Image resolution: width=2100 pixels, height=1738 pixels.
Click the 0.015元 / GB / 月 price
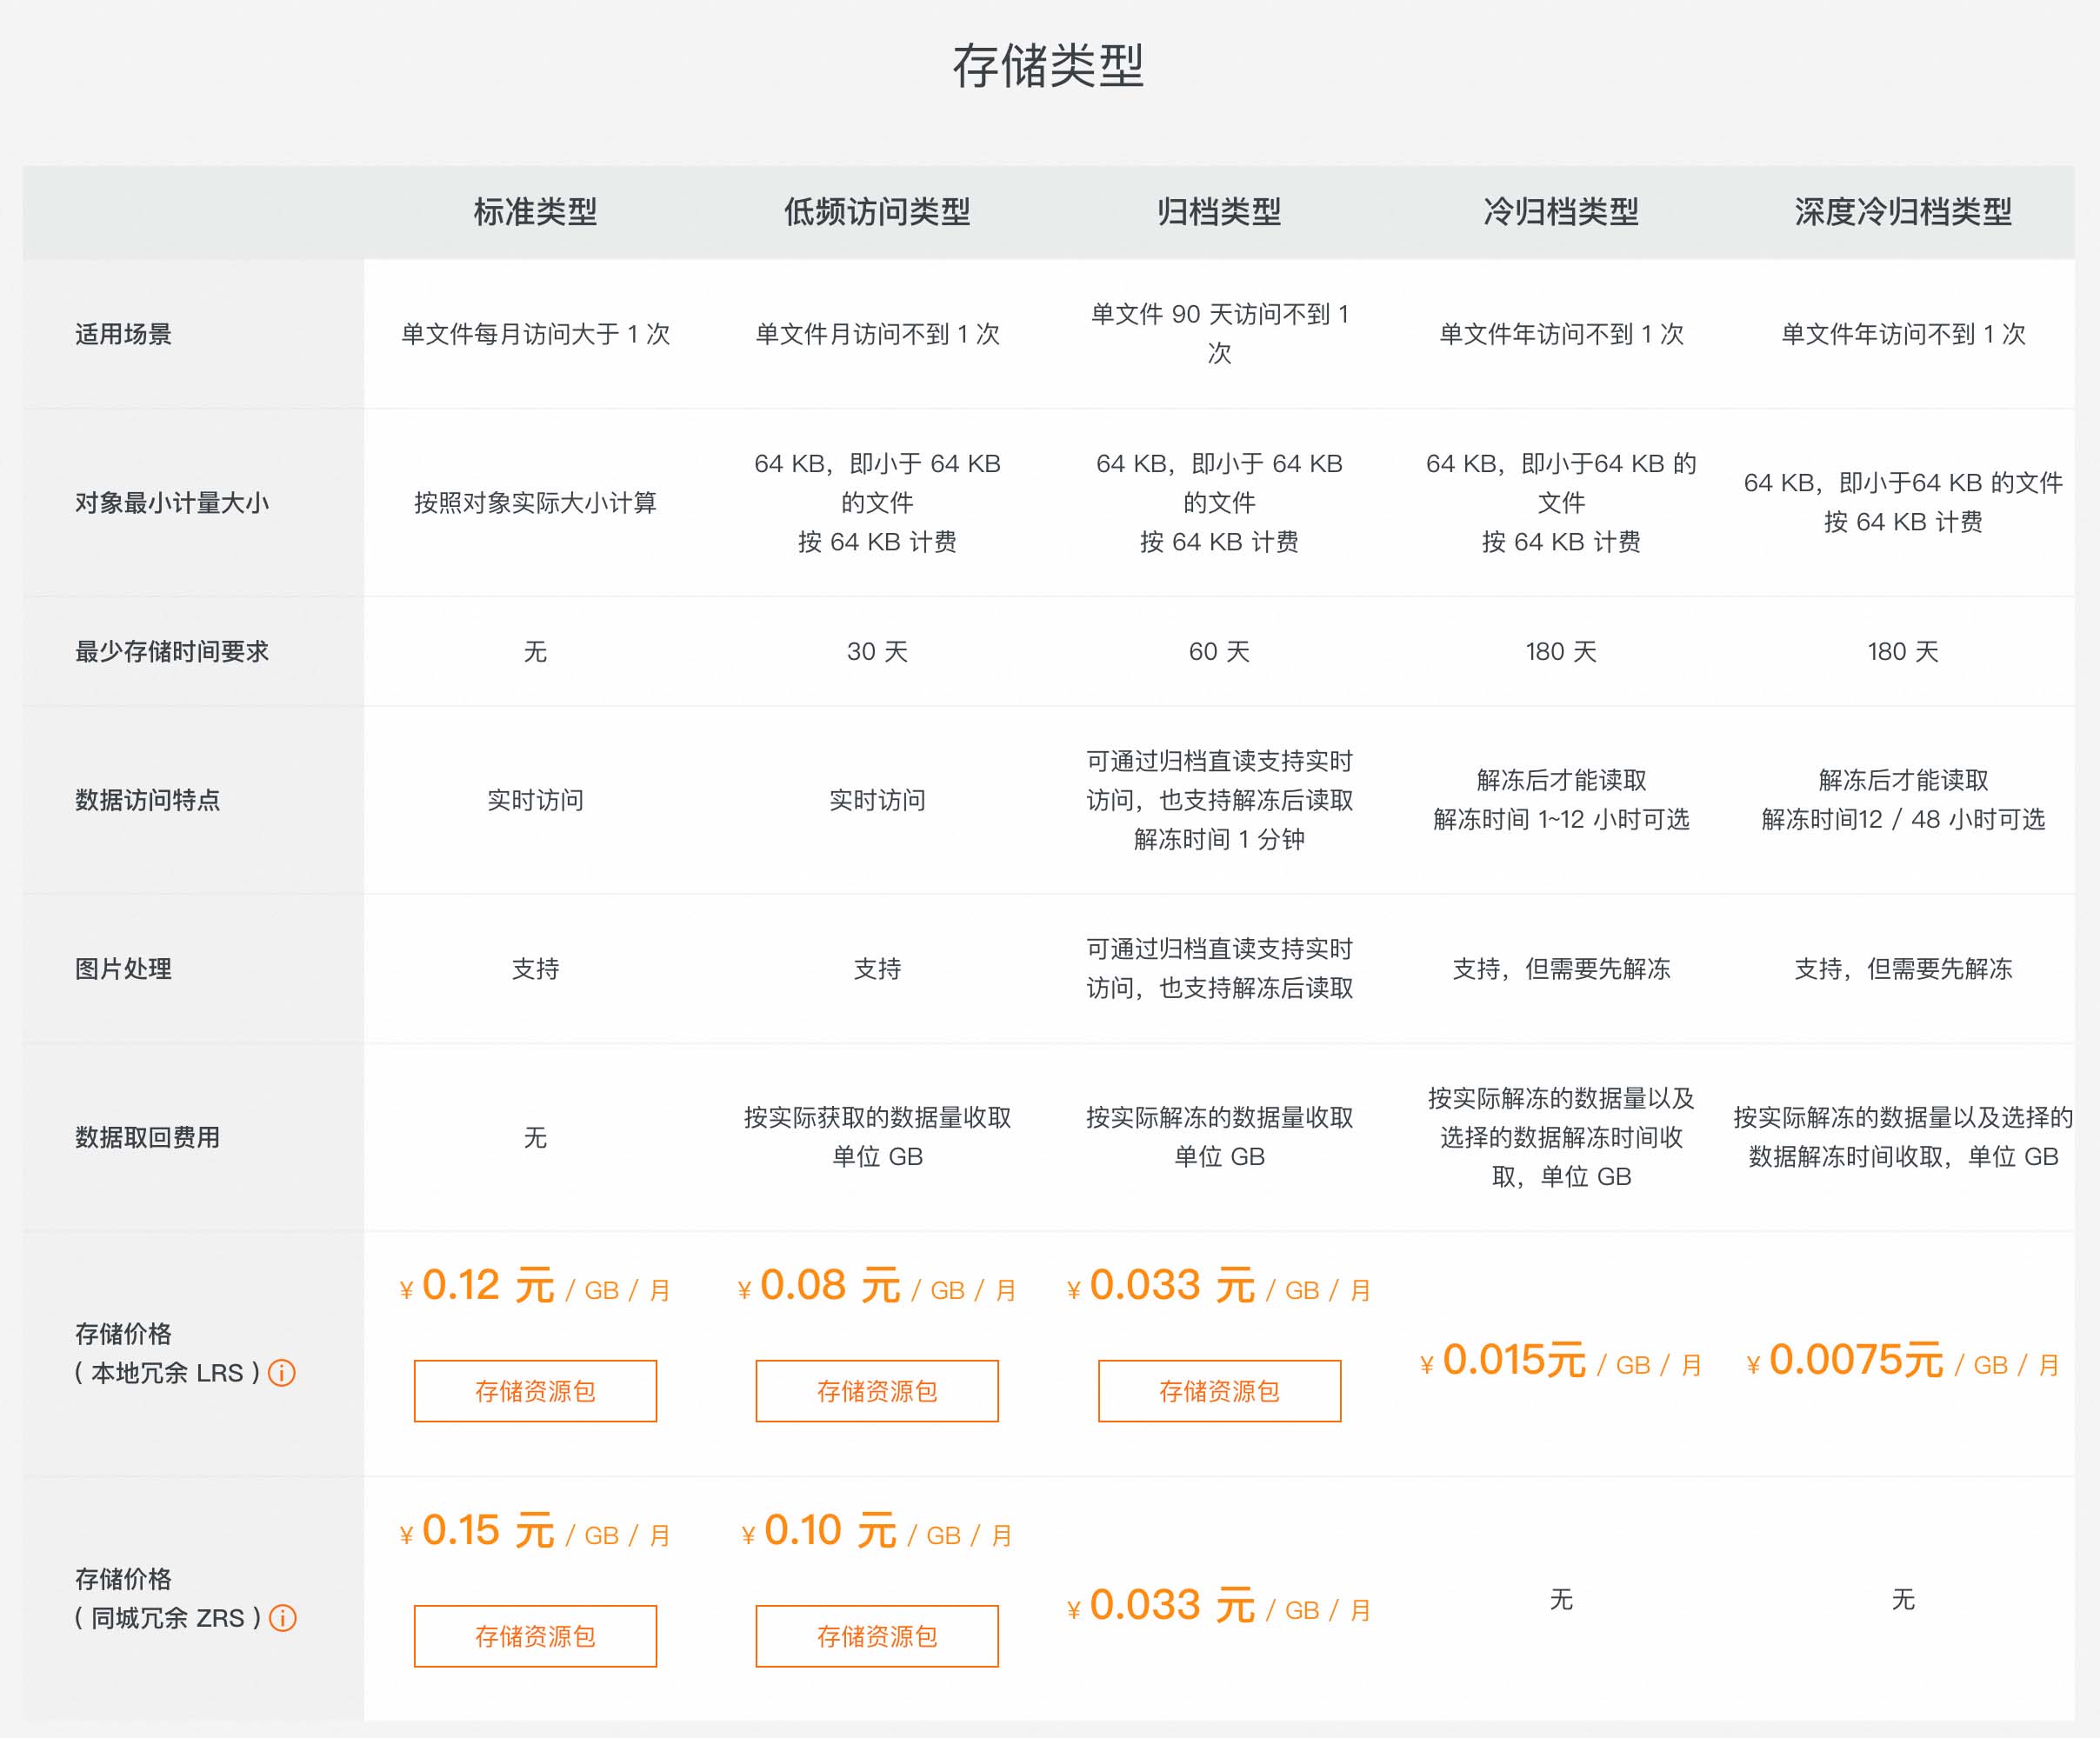[1561, 1361]
